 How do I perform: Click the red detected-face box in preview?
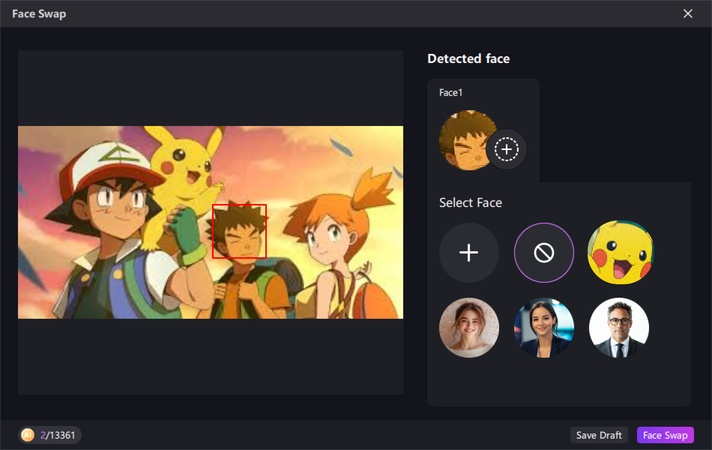tap(239, 231)
